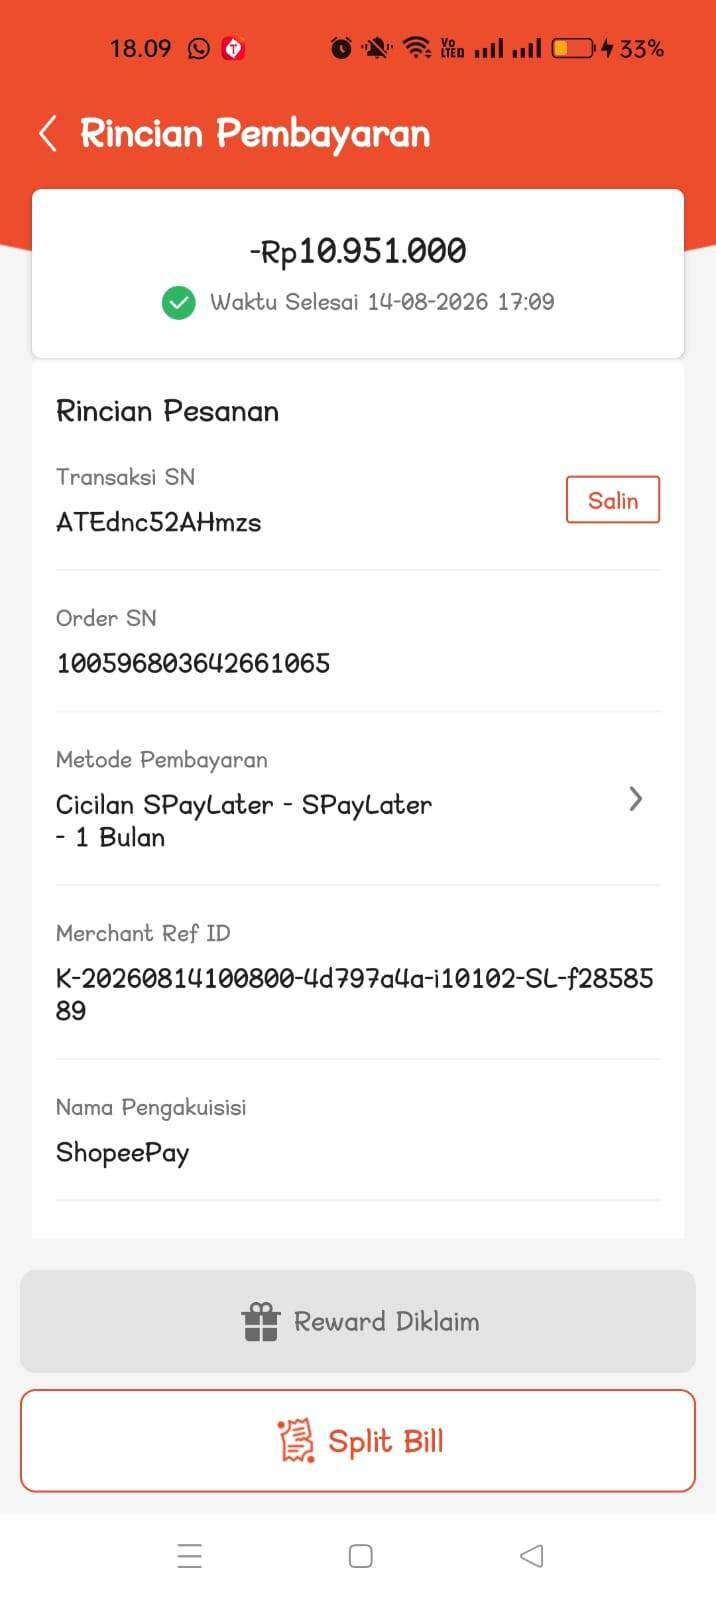Tap the Rincian Pembayaran header title

(x=255, y=134)
